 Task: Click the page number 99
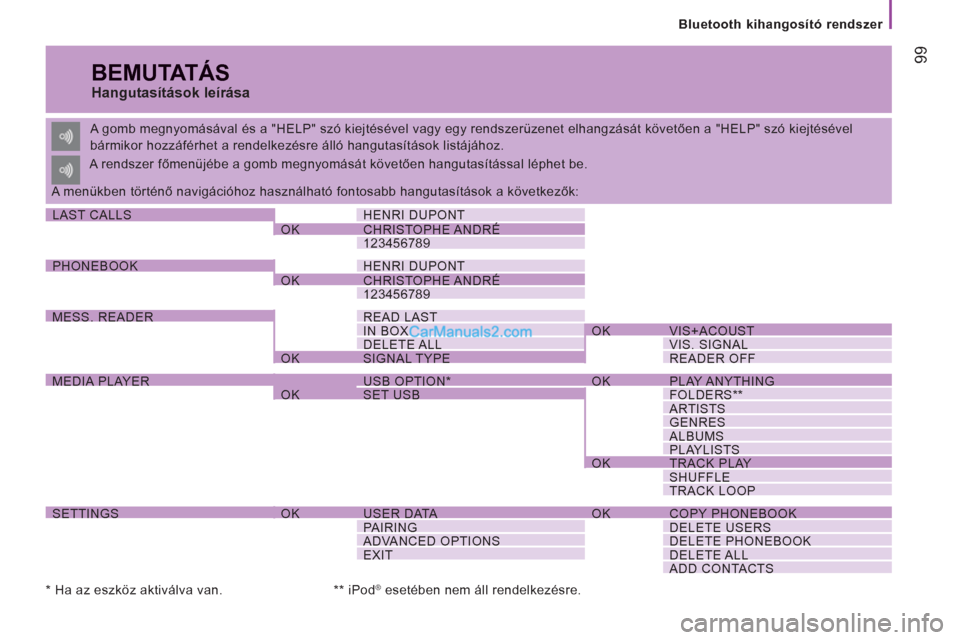click(x=920, y=55)
